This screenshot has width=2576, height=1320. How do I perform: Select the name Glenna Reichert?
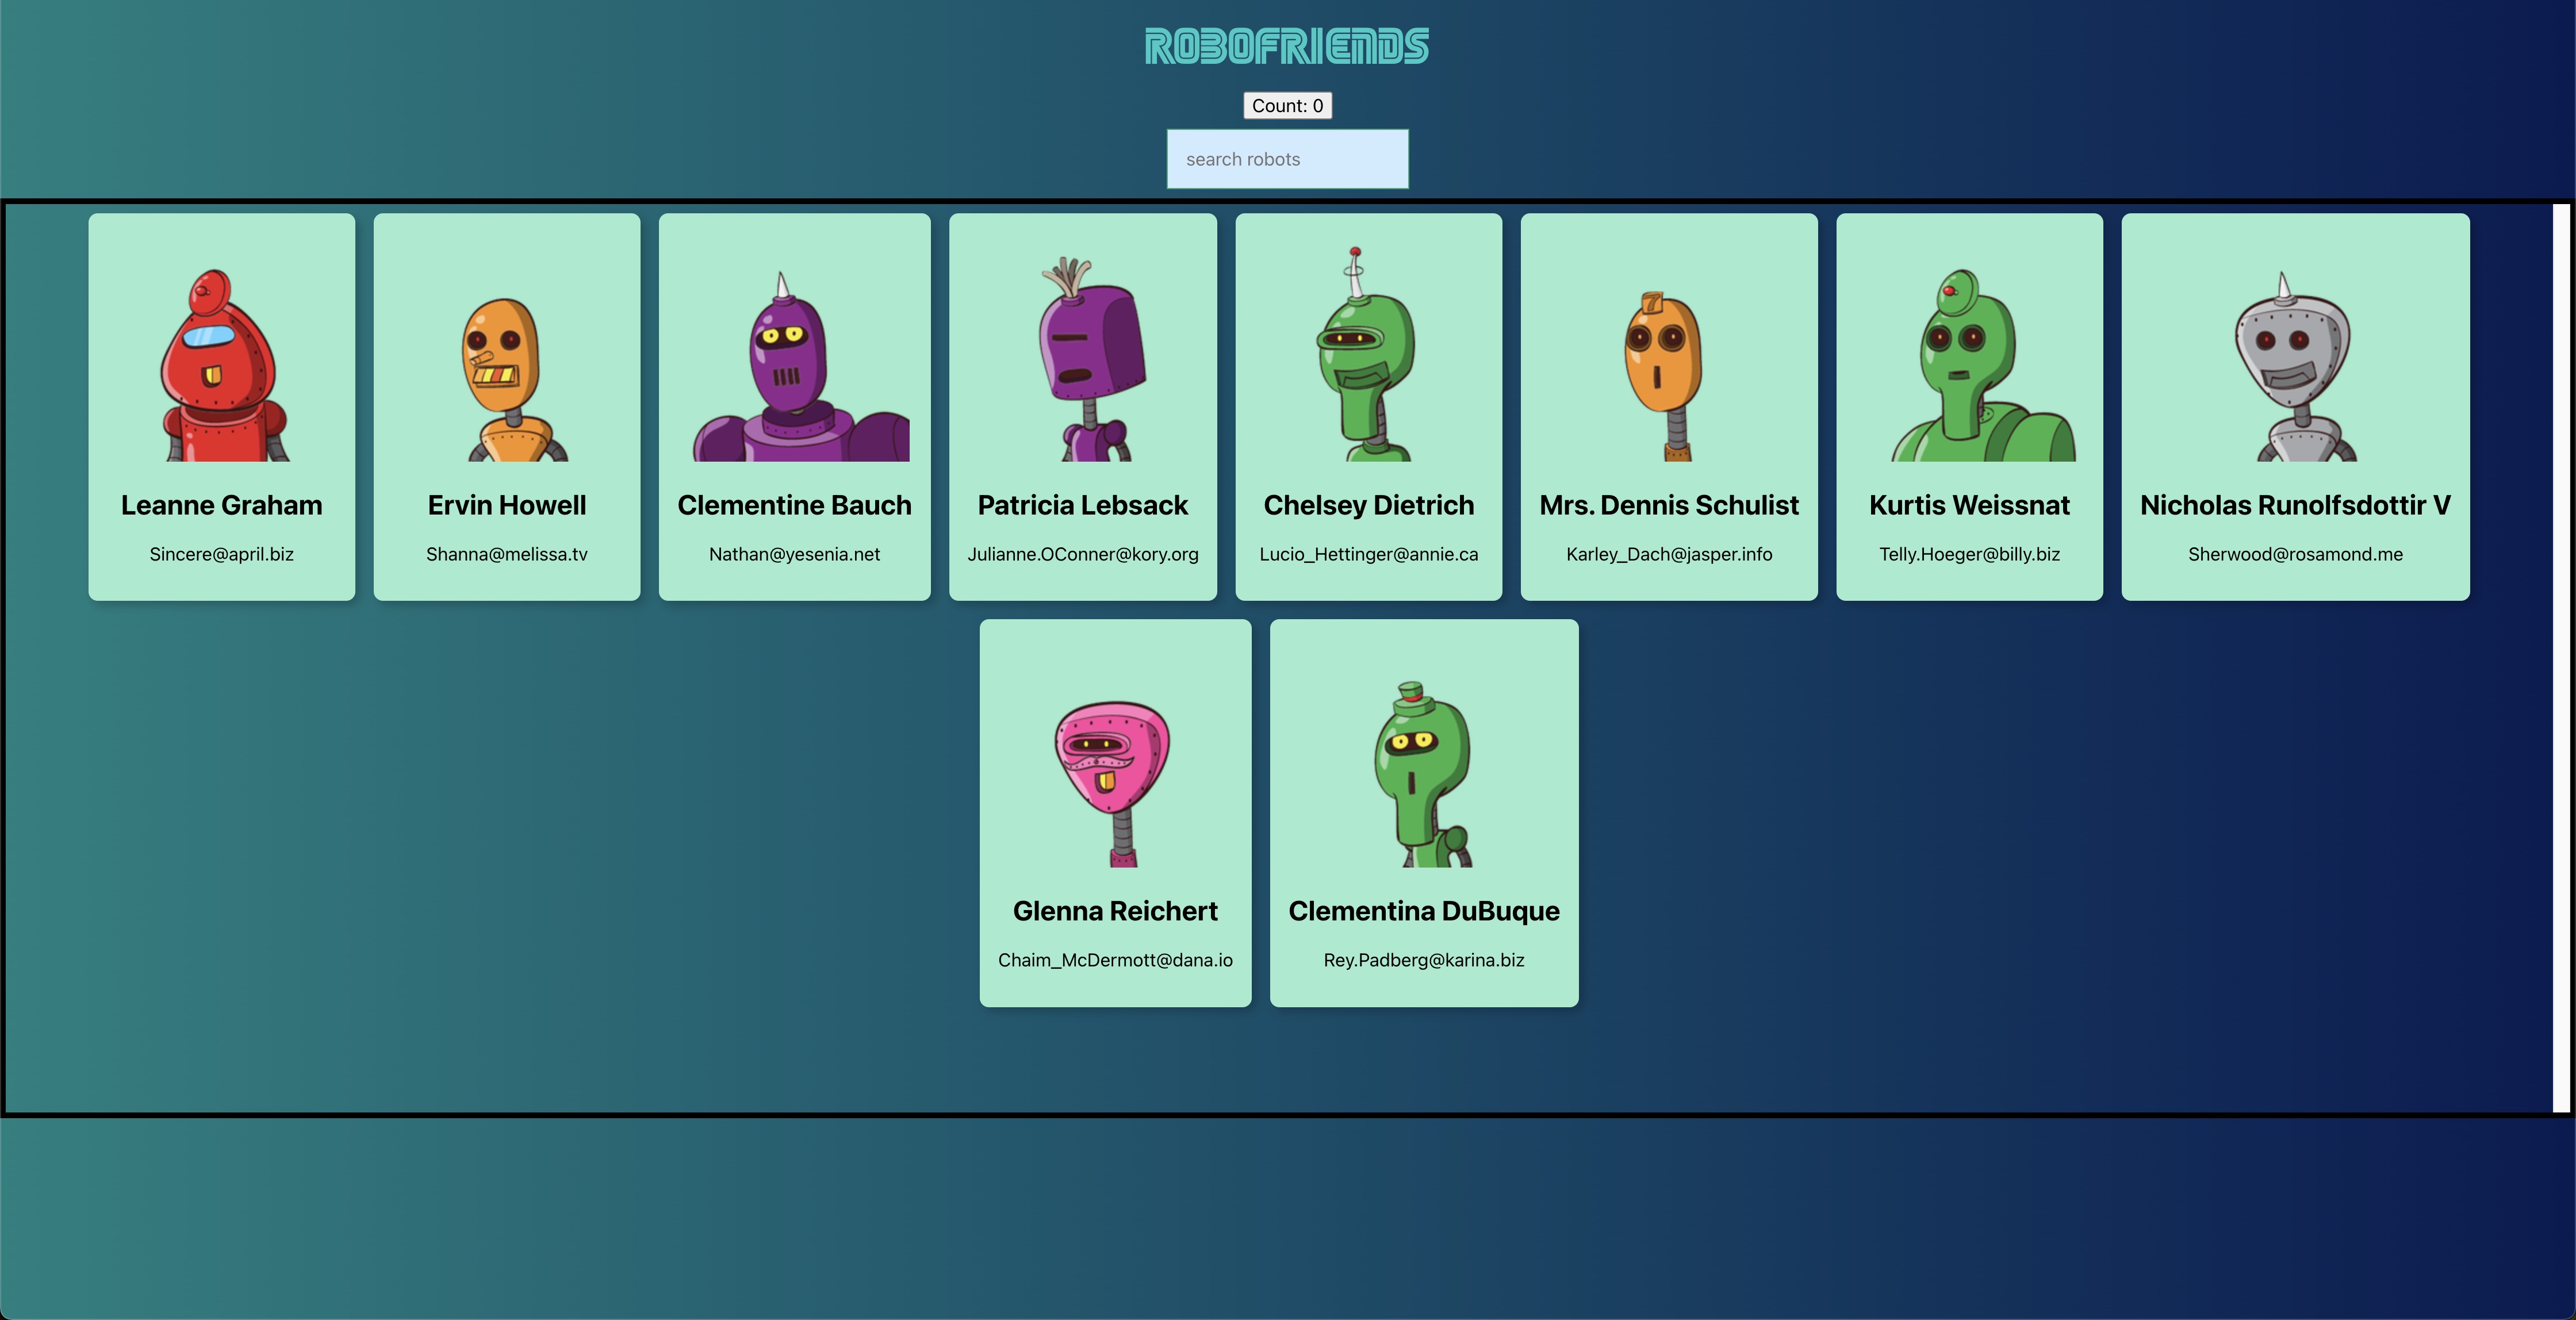click(x=1115, y=911)
